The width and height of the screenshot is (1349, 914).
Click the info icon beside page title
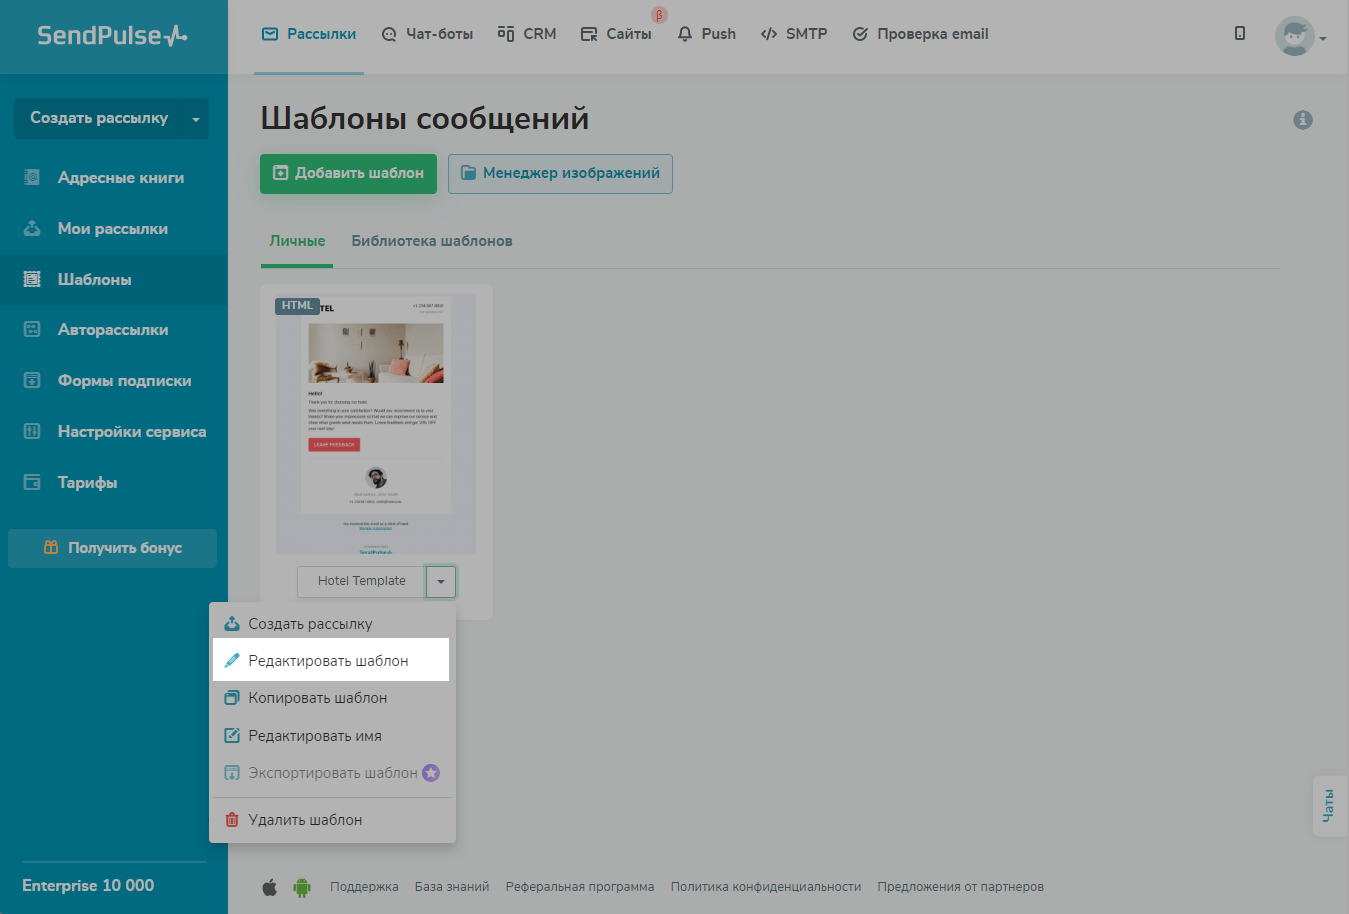click(1302, 120)
